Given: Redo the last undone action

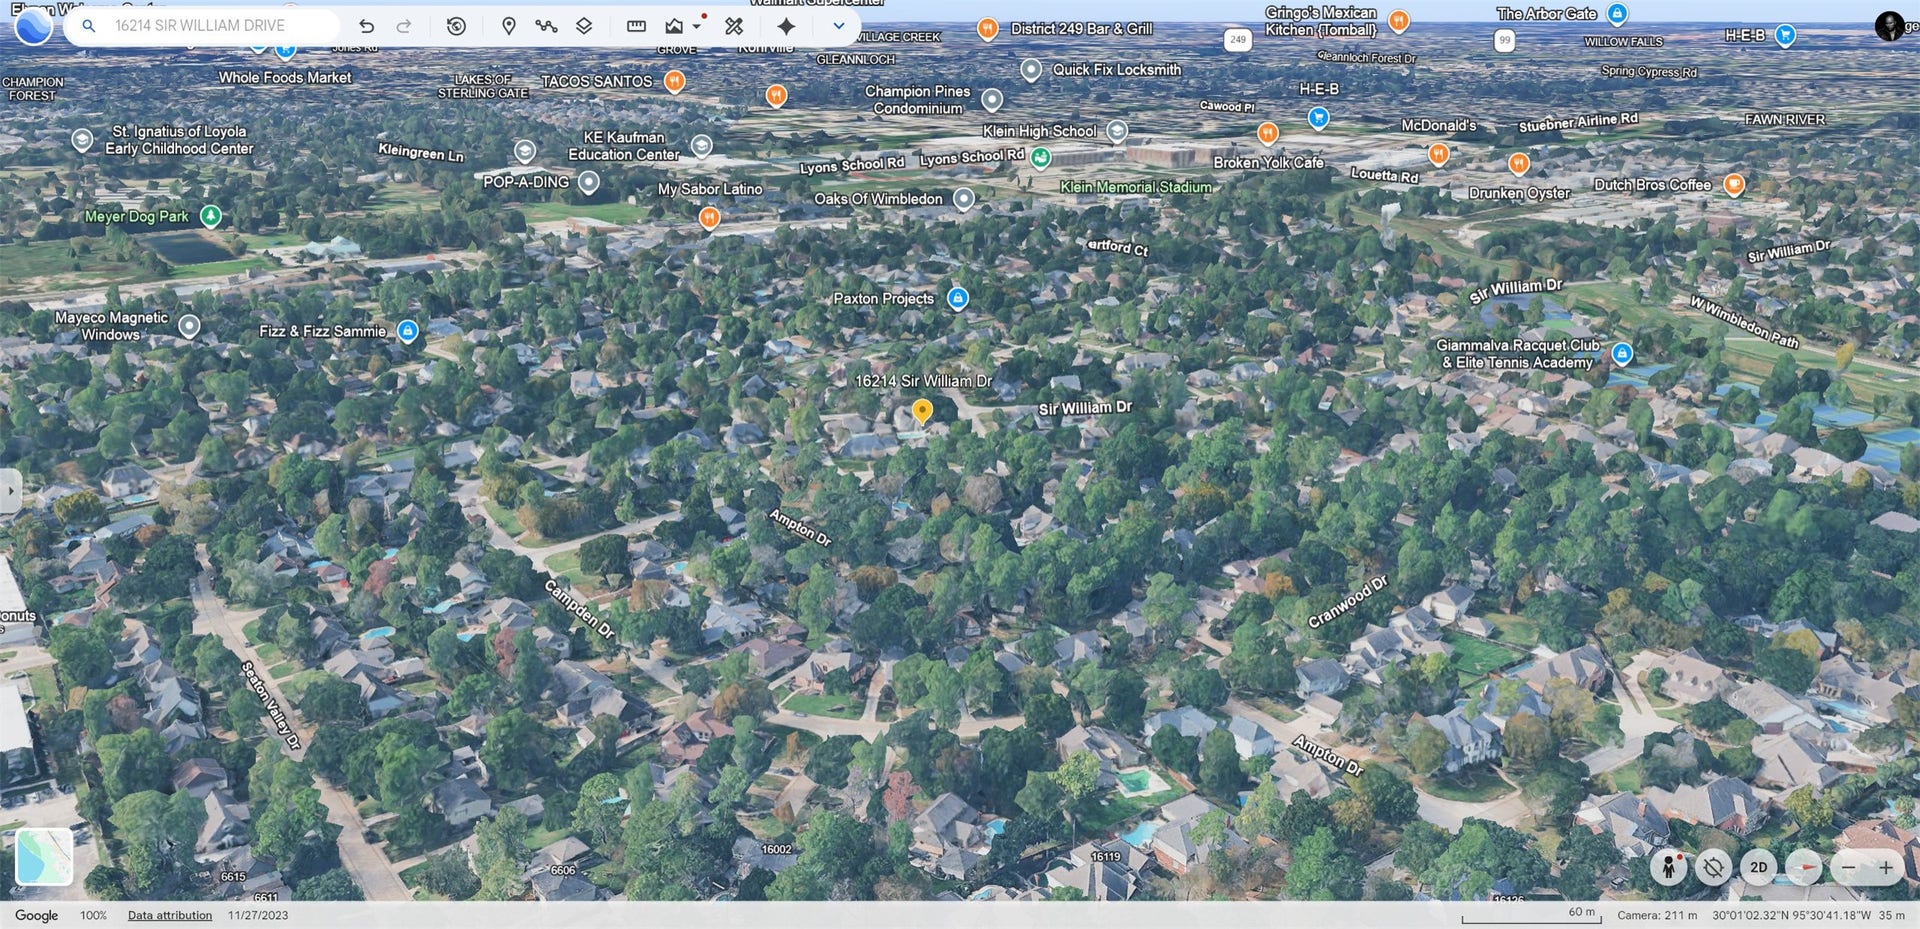Looking at the screenshot, I should tap(404, 26).
